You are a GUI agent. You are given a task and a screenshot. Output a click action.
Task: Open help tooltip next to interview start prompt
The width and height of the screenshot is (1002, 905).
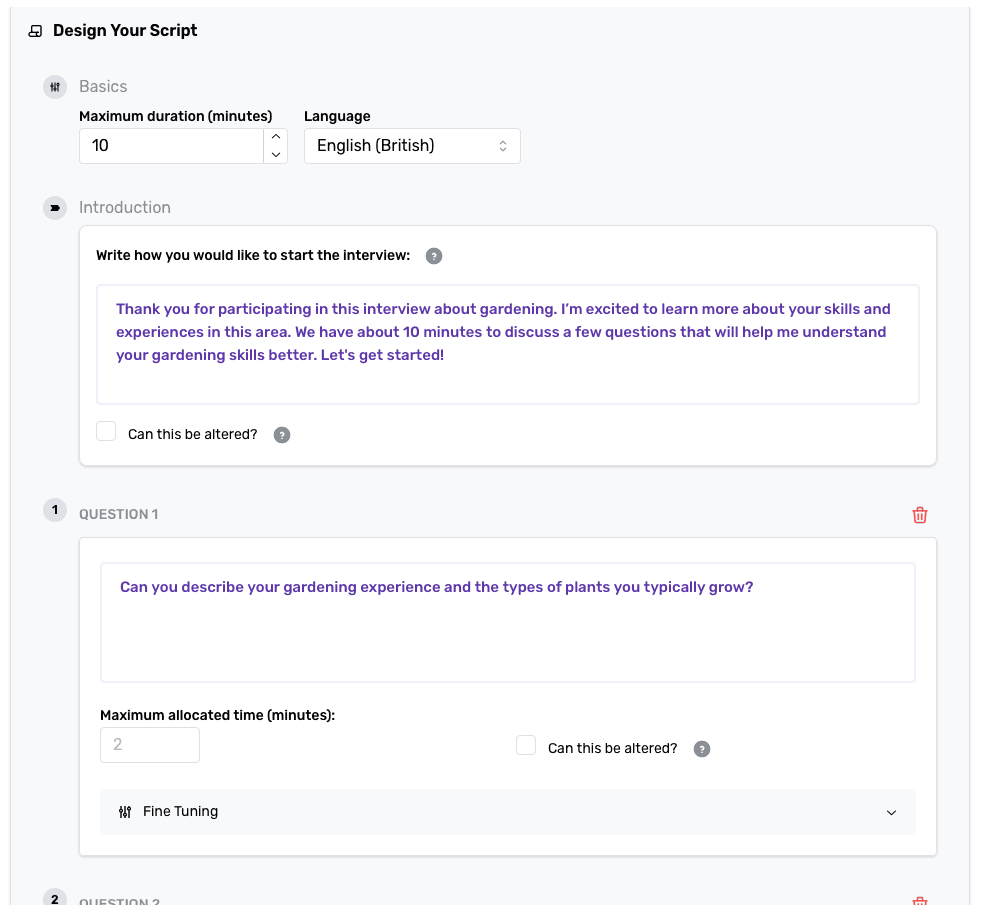(x=433, y=256)
